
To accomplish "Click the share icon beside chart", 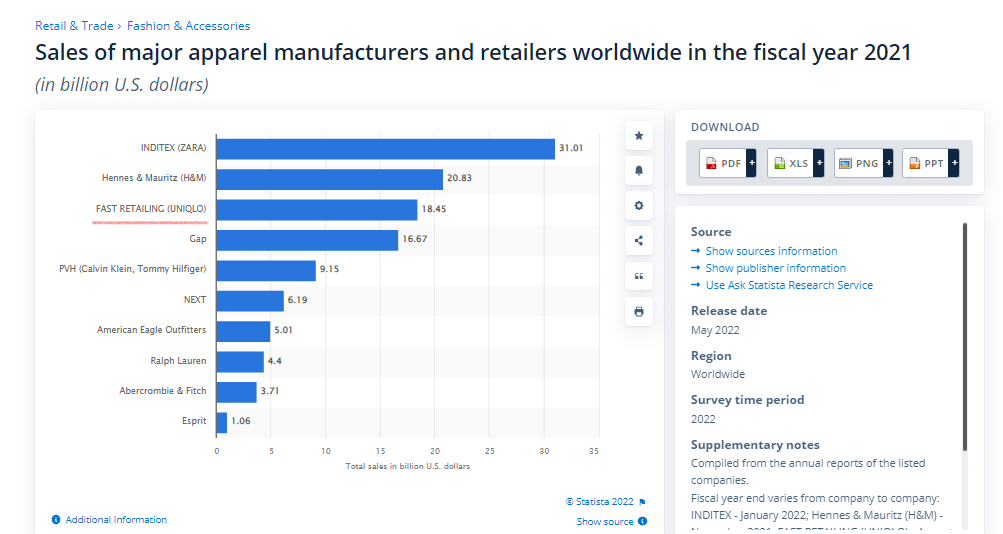I will [639, 240].
